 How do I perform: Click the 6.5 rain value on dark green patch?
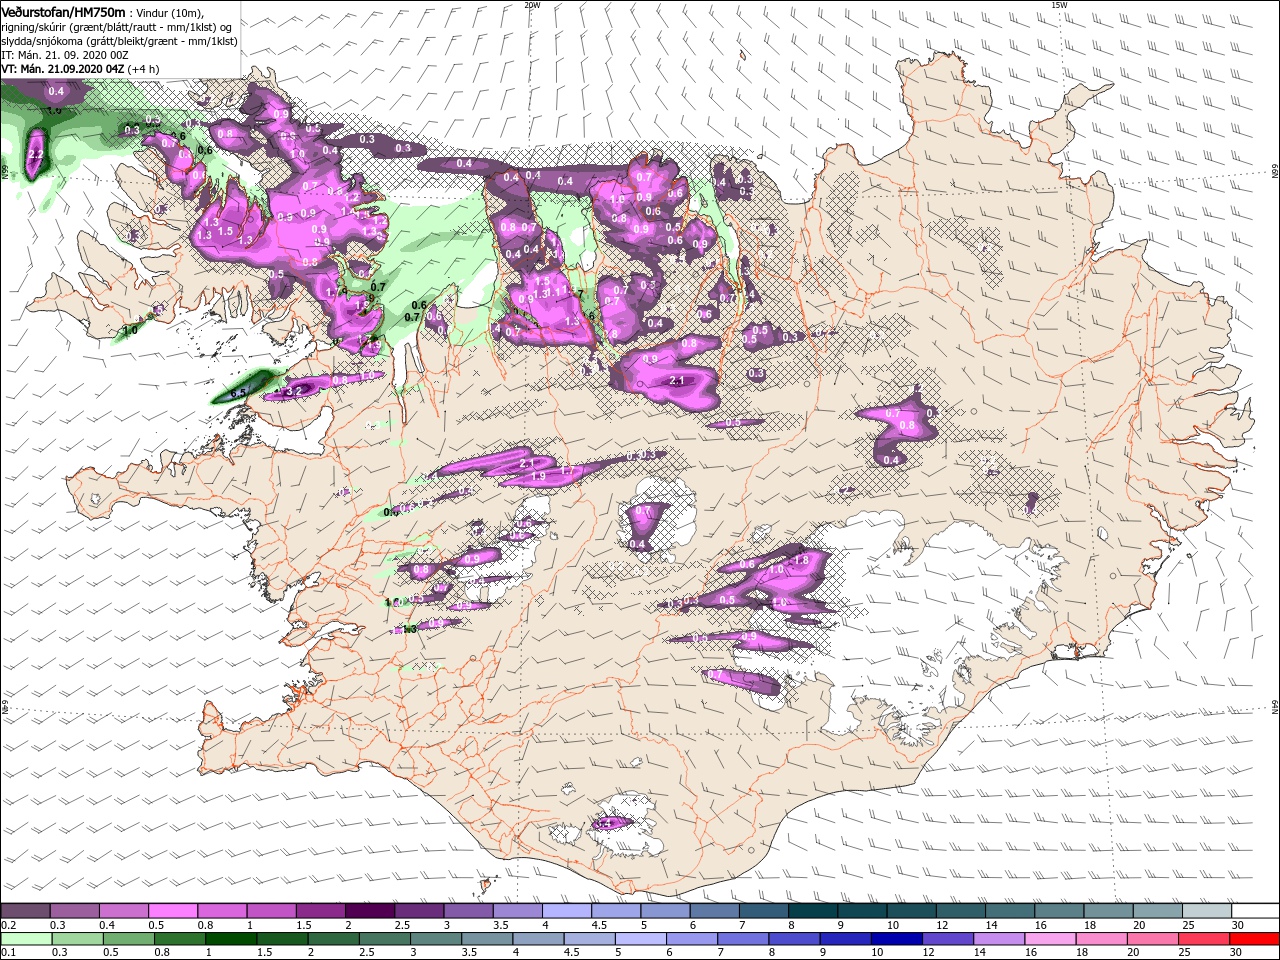point(238,393)
